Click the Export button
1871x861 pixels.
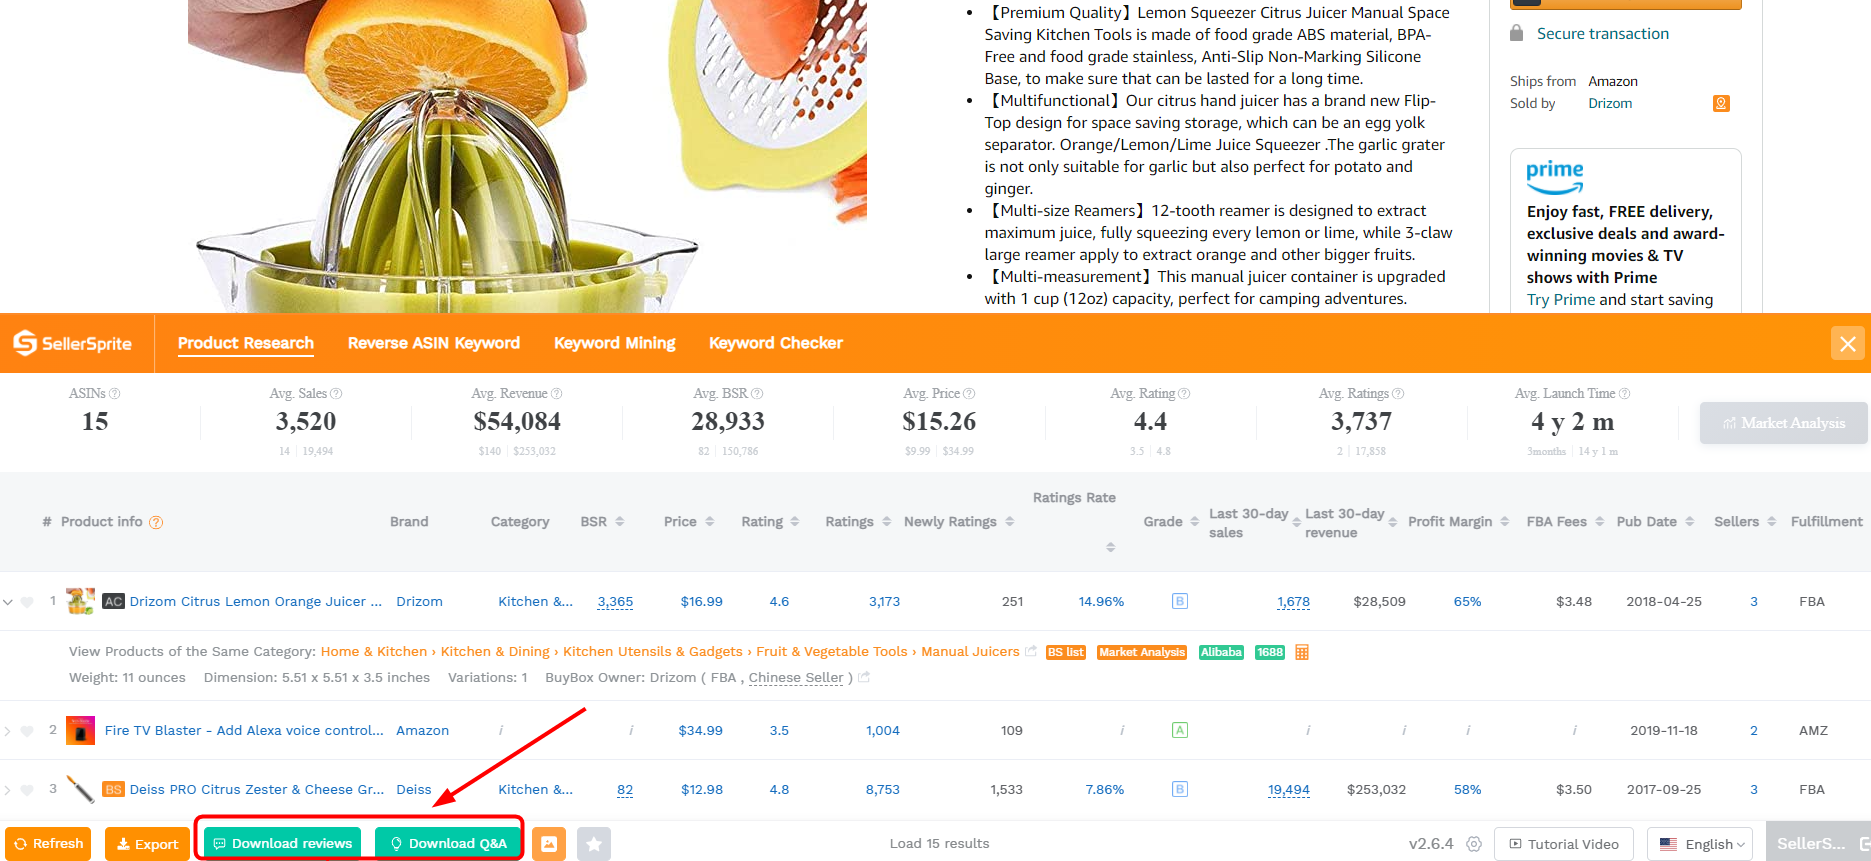tap(147, 844)
